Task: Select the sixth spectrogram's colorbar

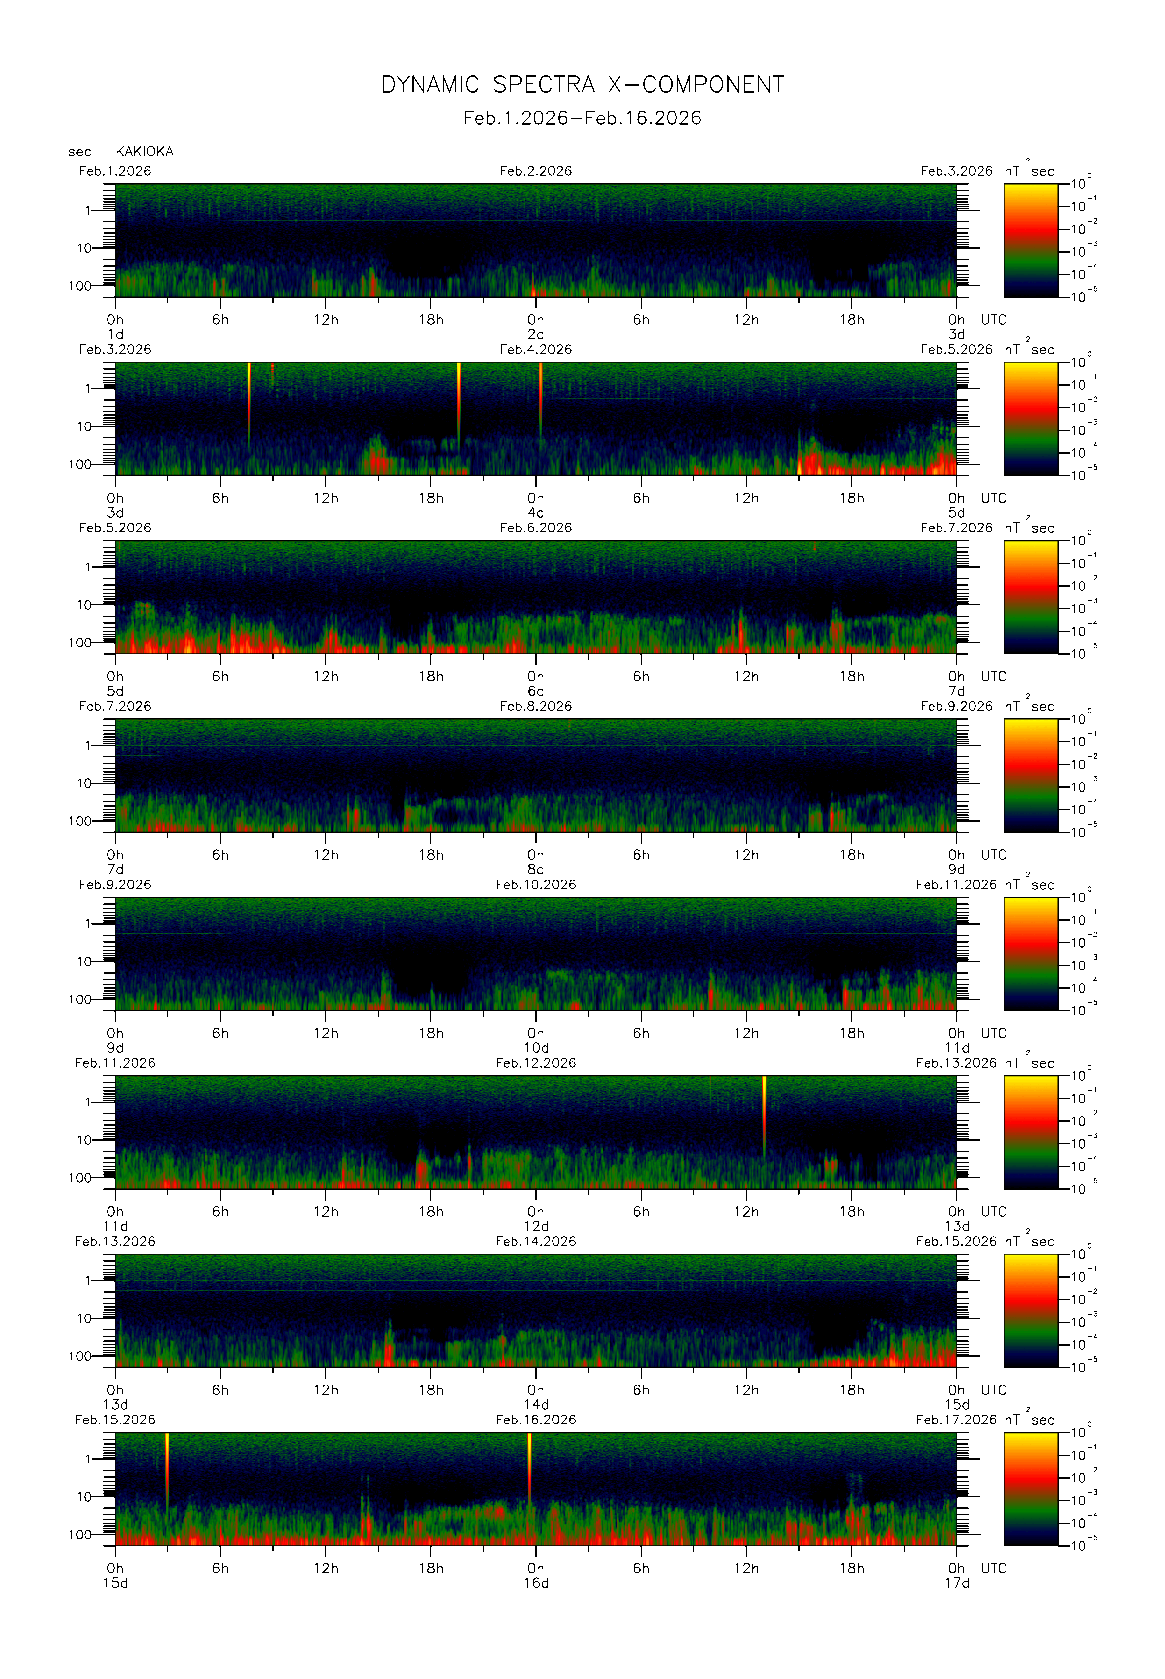Action: coord(1030,1132)
